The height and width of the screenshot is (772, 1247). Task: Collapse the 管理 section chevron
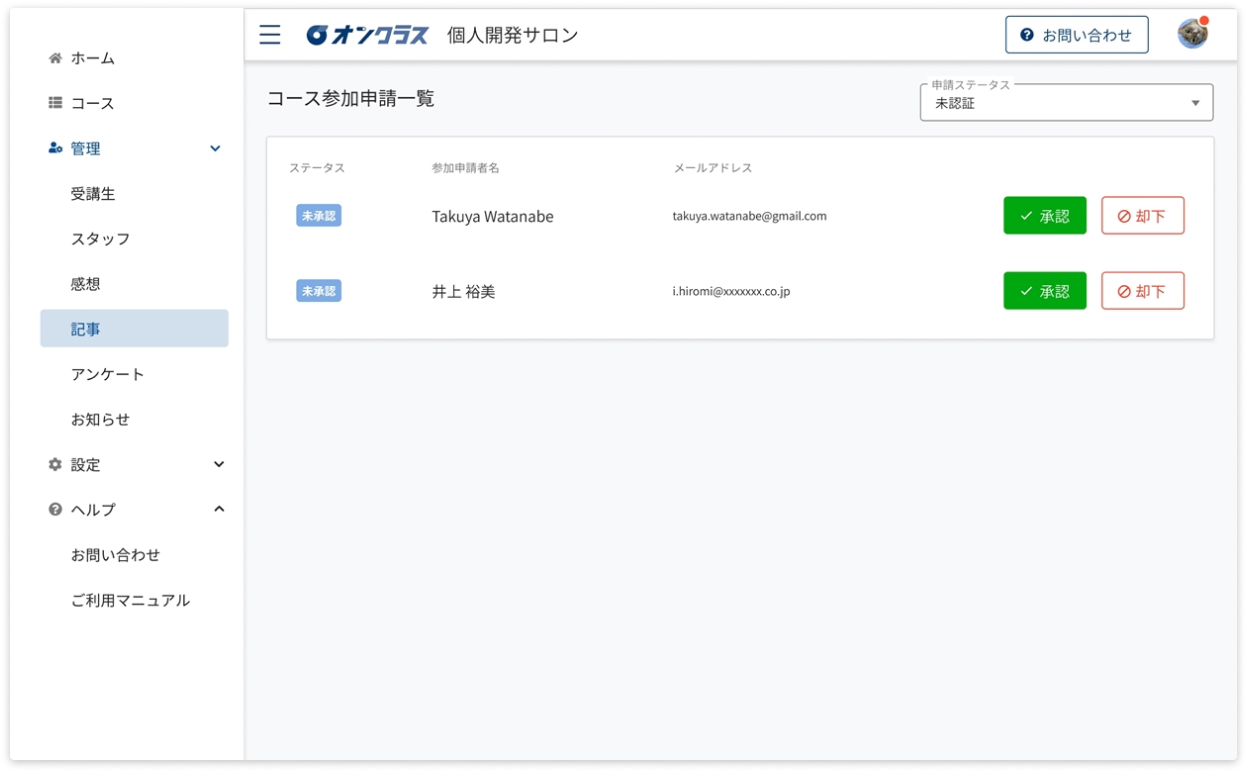click(215, 148)
